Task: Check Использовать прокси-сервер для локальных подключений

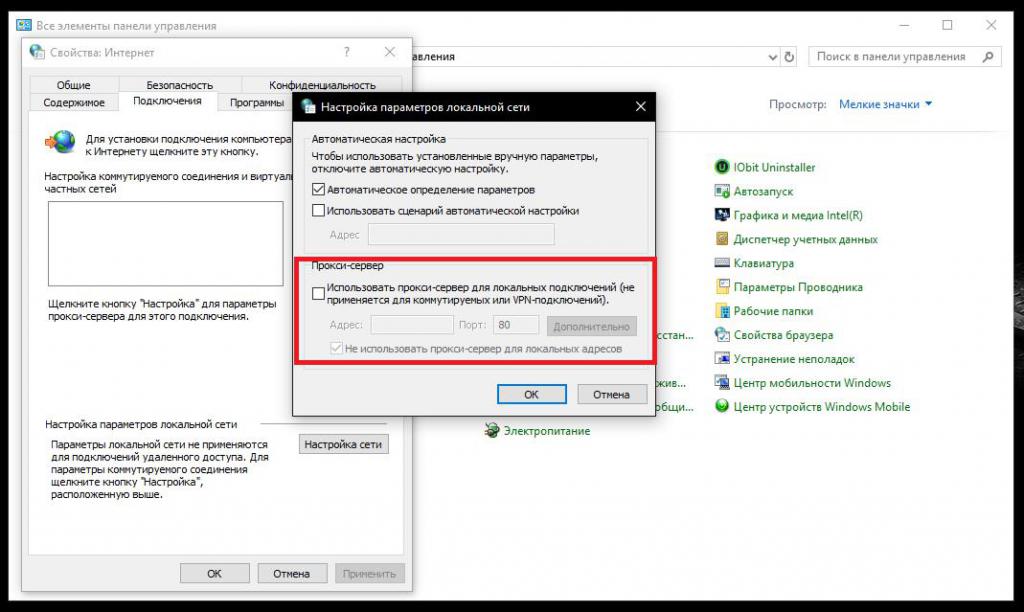Action: 318,294
